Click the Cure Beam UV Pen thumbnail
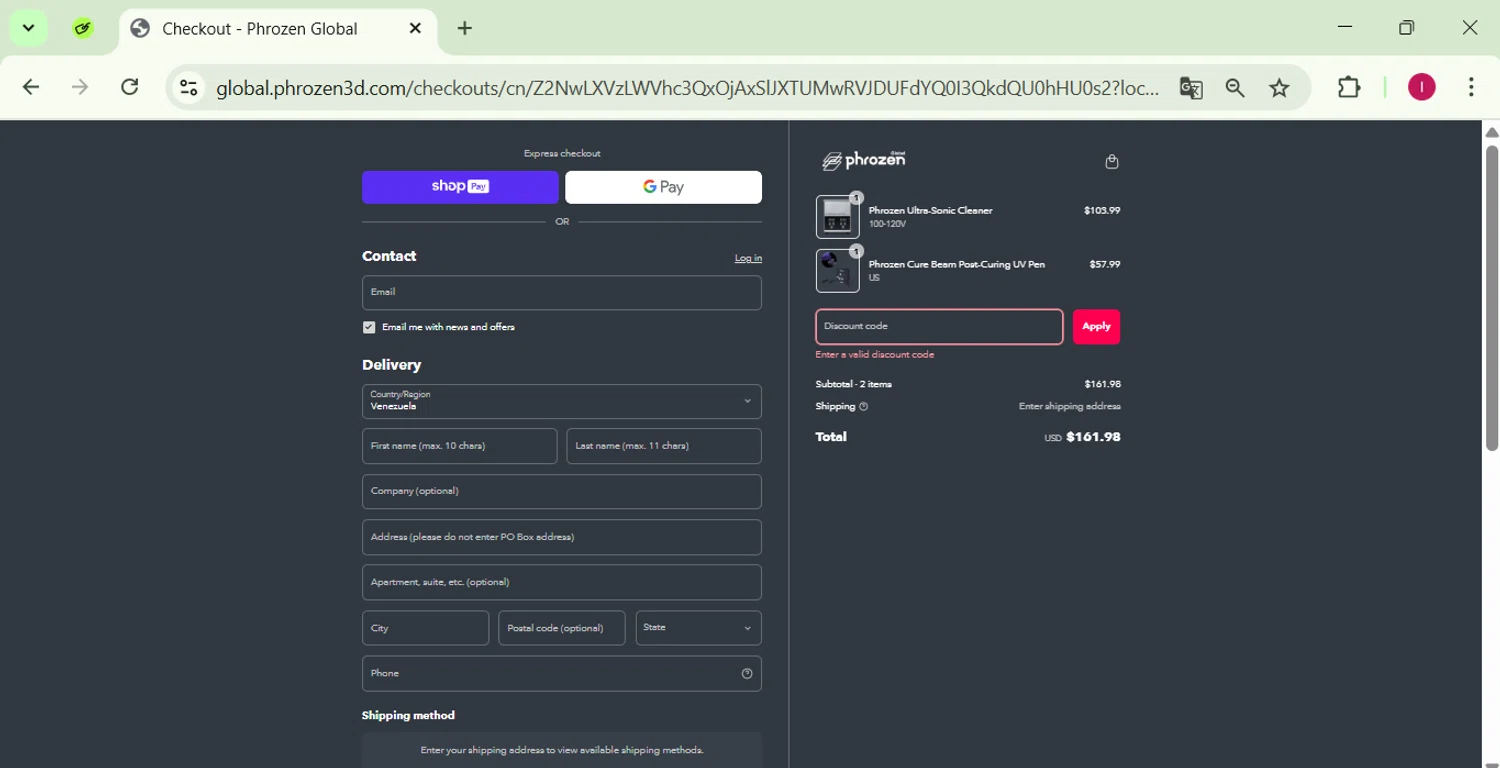The width and height of the screenshot is (1500, 768). tap(837, 271)
